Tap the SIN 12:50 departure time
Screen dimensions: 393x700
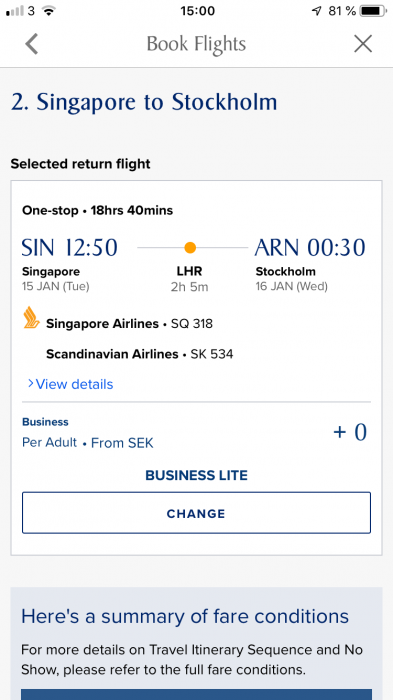tap(70, 247)
